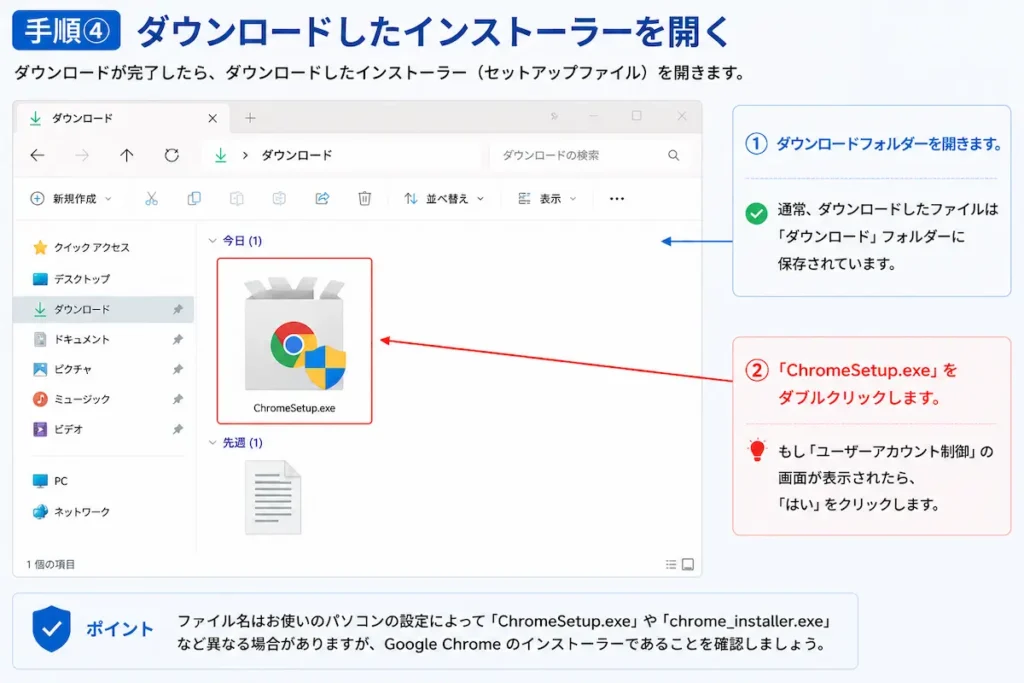Click pin icon beside ドキュメント

point(178,340)
